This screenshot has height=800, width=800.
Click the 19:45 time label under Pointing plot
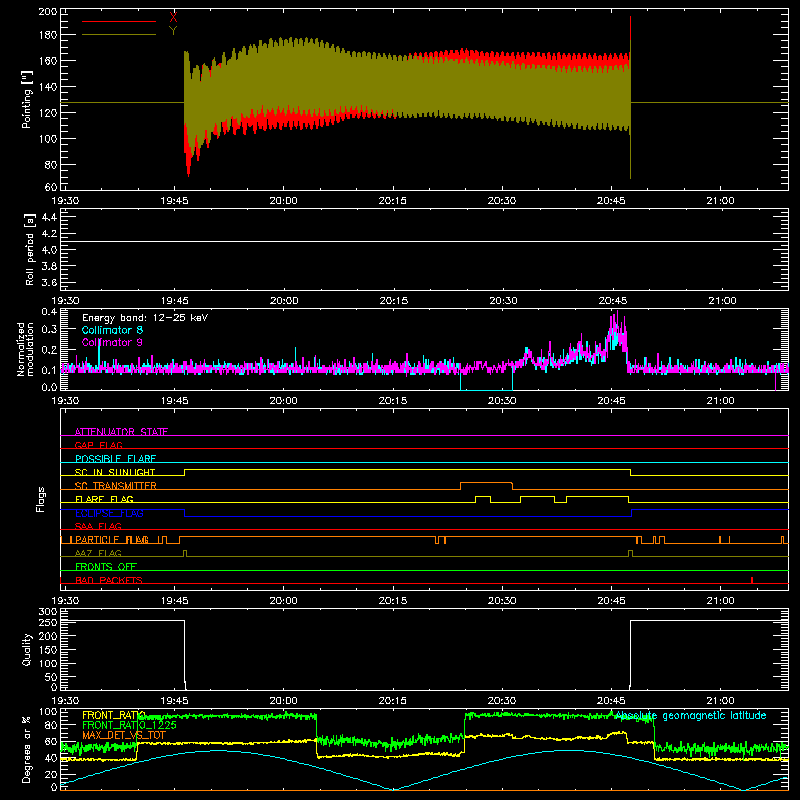(x=174, y=201)
